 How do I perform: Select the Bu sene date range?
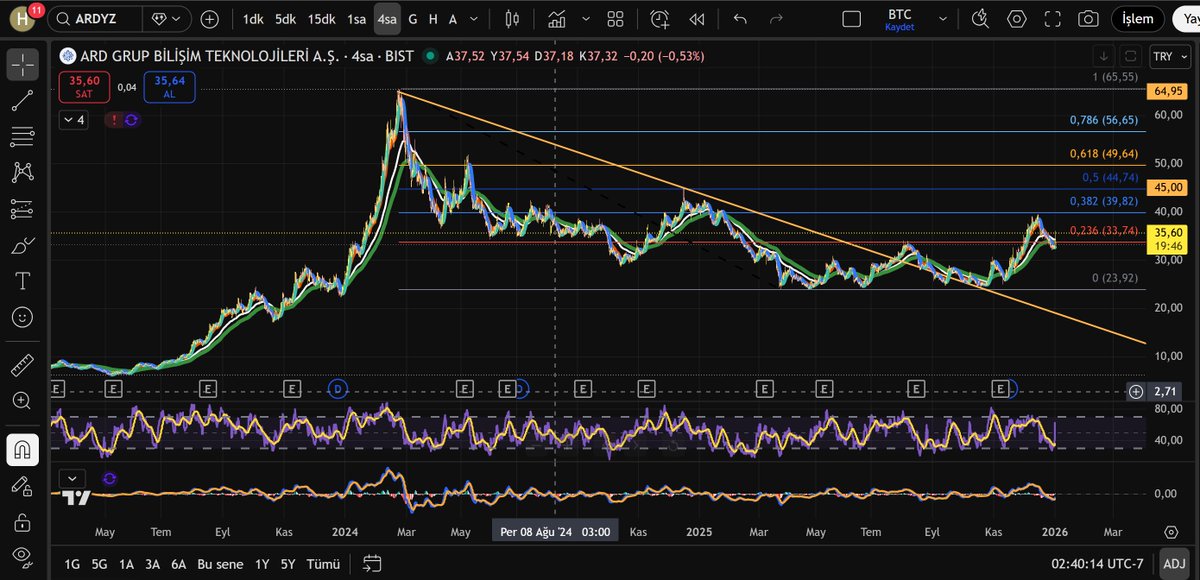coord(220,564)
